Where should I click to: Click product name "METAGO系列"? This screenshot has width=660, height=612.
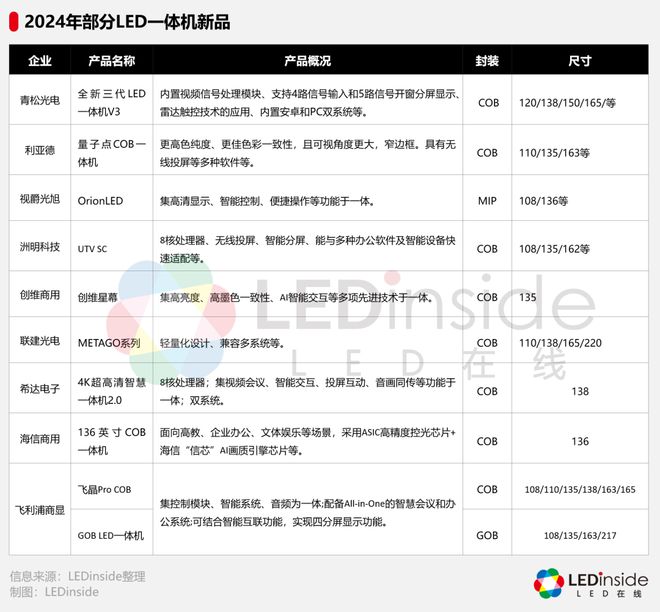(x=109, y=343)
